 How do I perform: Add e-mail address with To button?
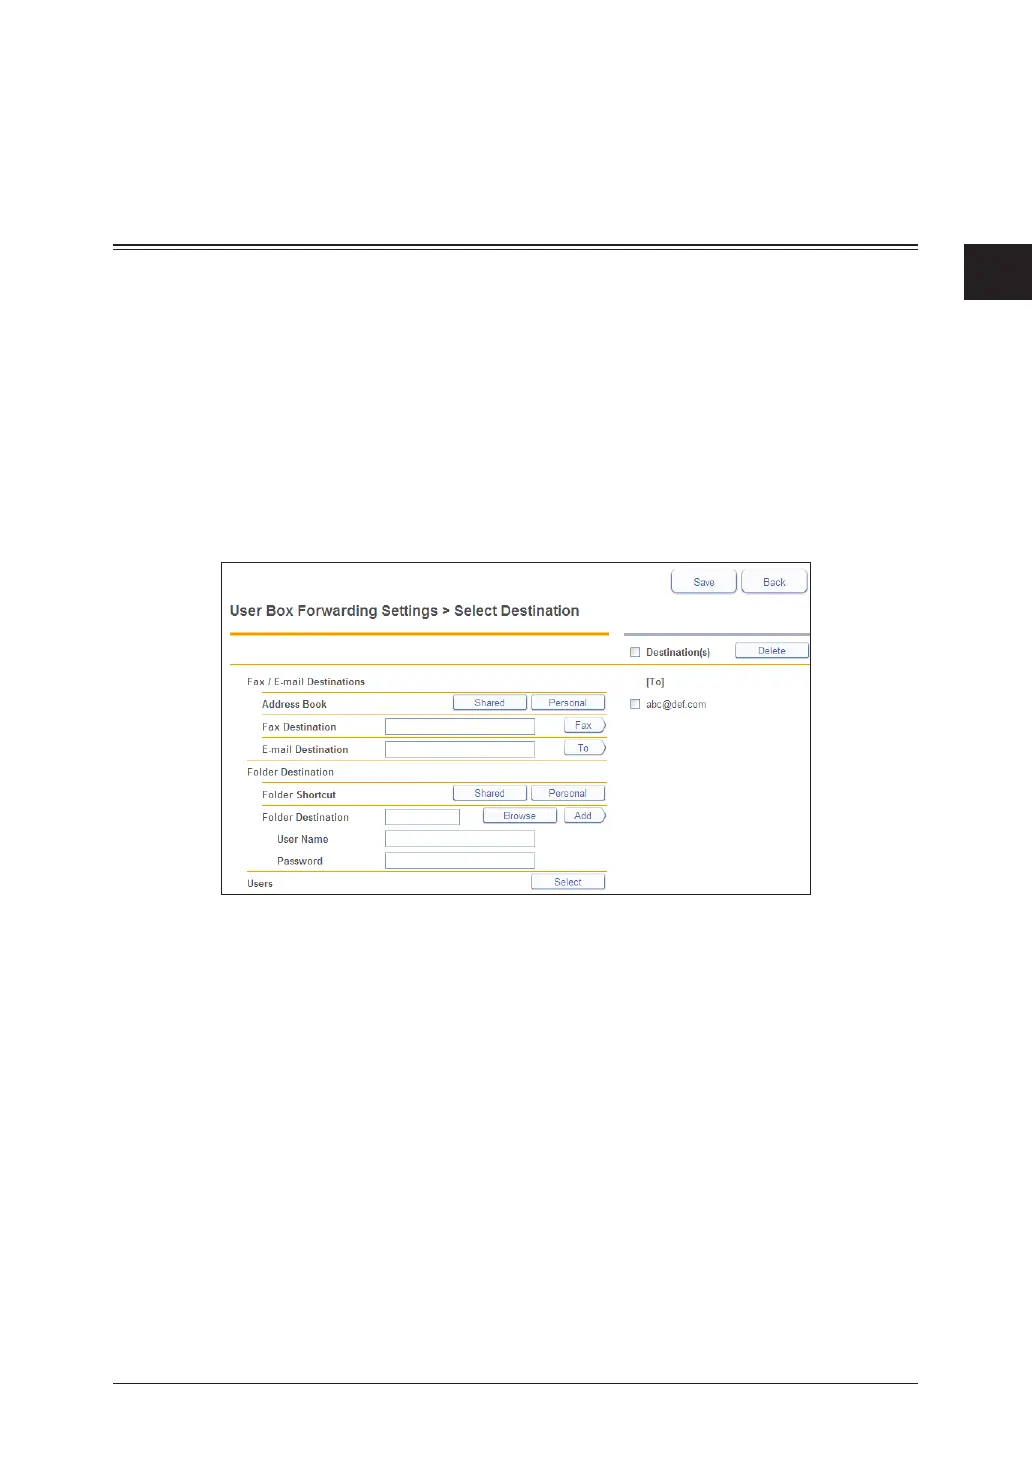(x=585, y=748)
